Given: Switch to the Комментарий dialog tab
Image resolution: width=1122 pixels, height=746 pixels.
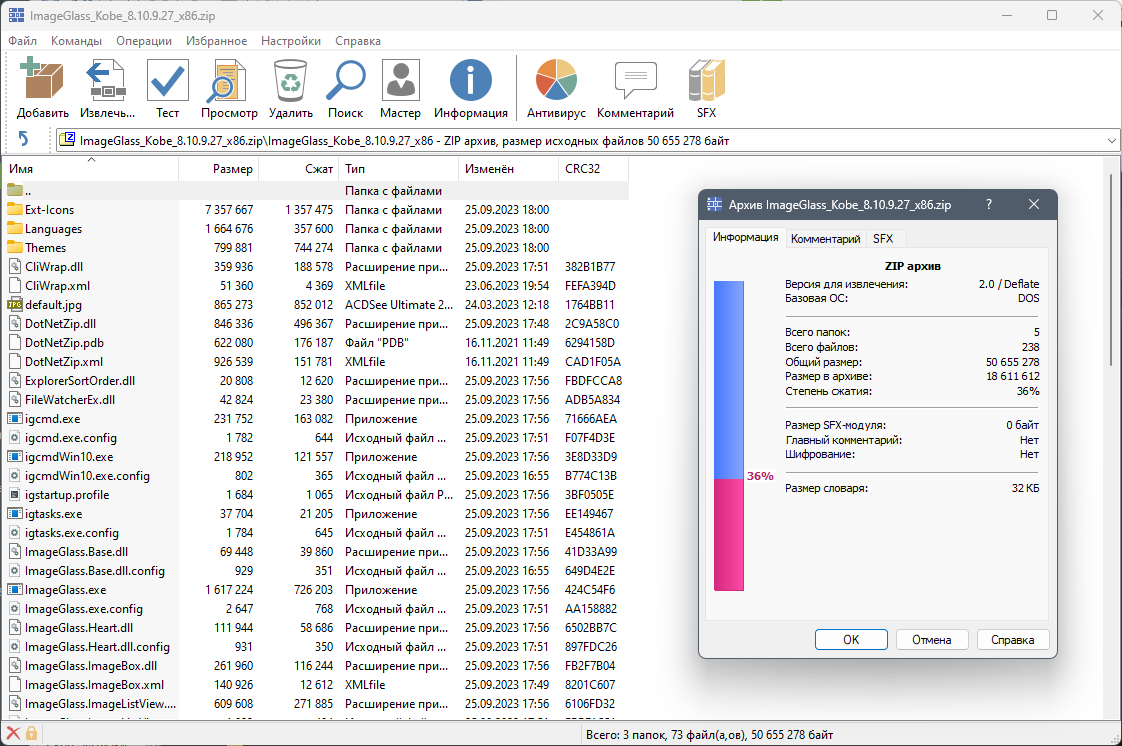Looking at the screenshot, I should tap(825, 239).
